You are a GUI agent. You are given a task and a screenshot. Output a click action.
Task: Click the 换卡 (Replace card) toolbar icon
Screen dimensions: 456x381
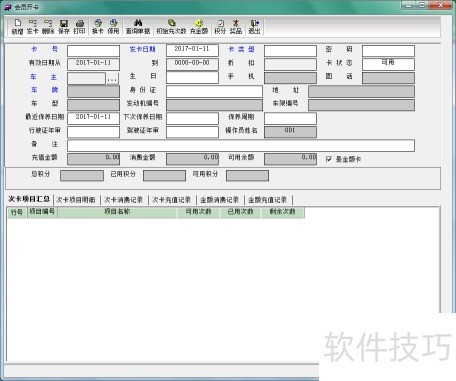(98, 27)
